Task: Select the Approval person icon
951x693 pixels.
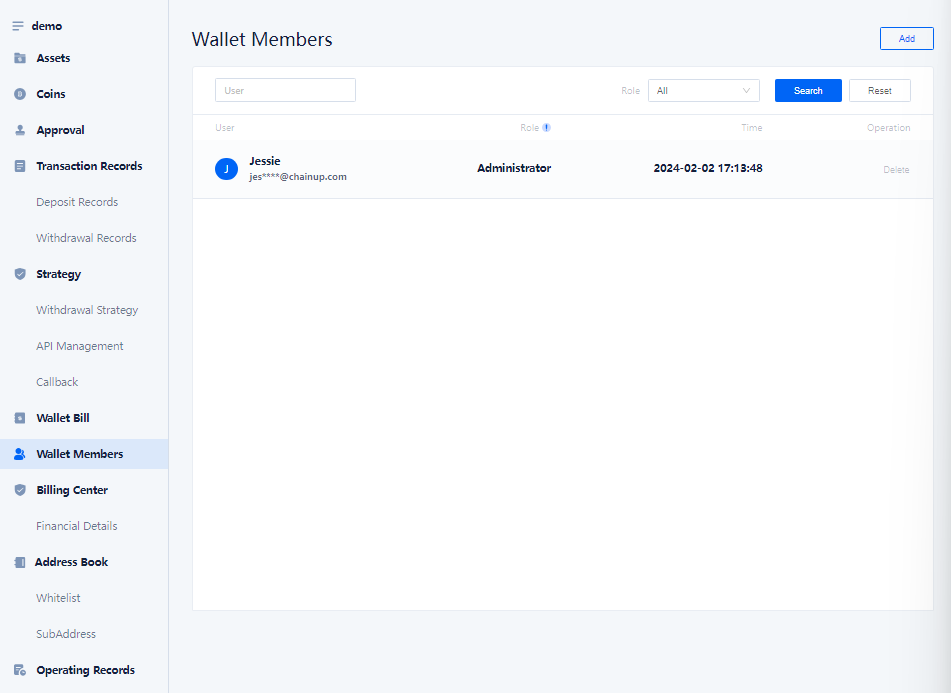Action: coord(20,130)
